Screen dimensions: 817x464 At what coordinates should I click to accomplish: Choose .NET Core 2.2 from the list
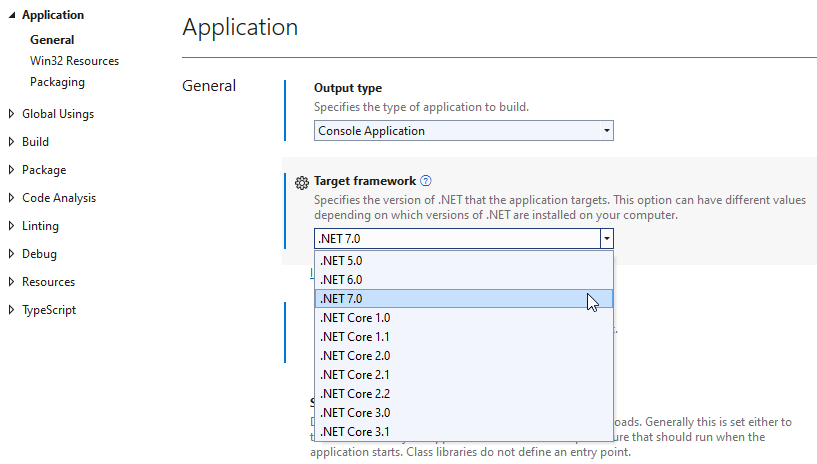coord(464,394)
